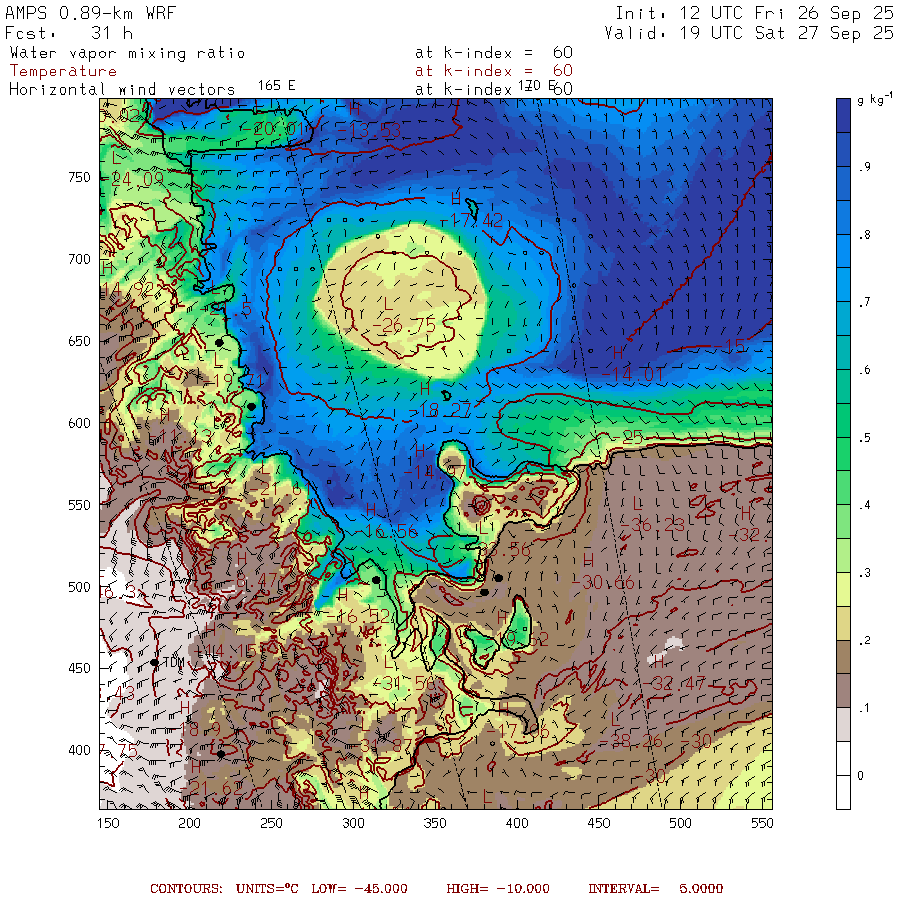900x900 pixels.
Task: Click the -26.75 low temperature label
Action: (408, 326)
